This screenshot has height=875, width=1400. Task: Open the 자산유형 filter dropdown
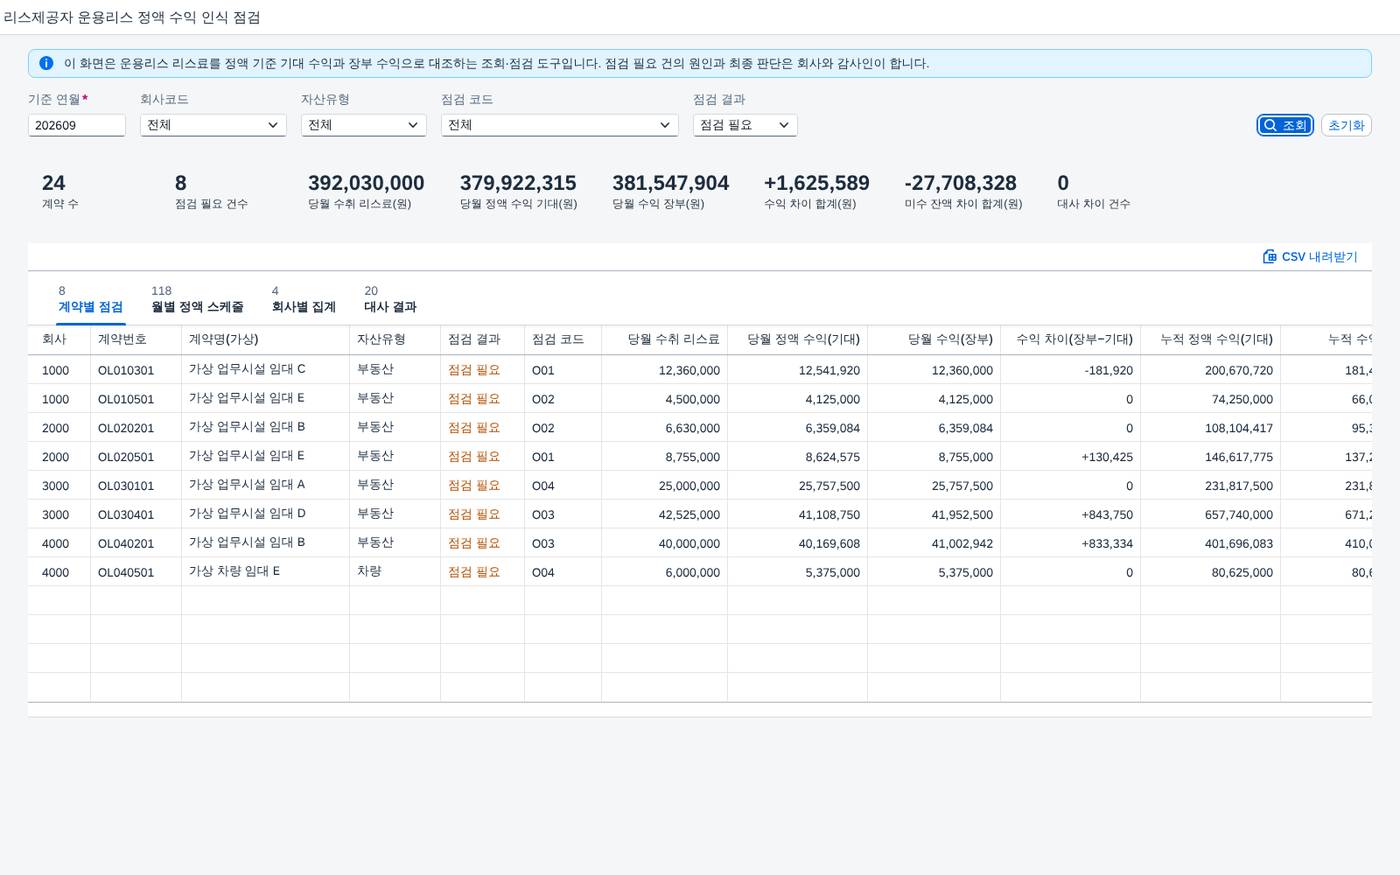coord(363,125)
